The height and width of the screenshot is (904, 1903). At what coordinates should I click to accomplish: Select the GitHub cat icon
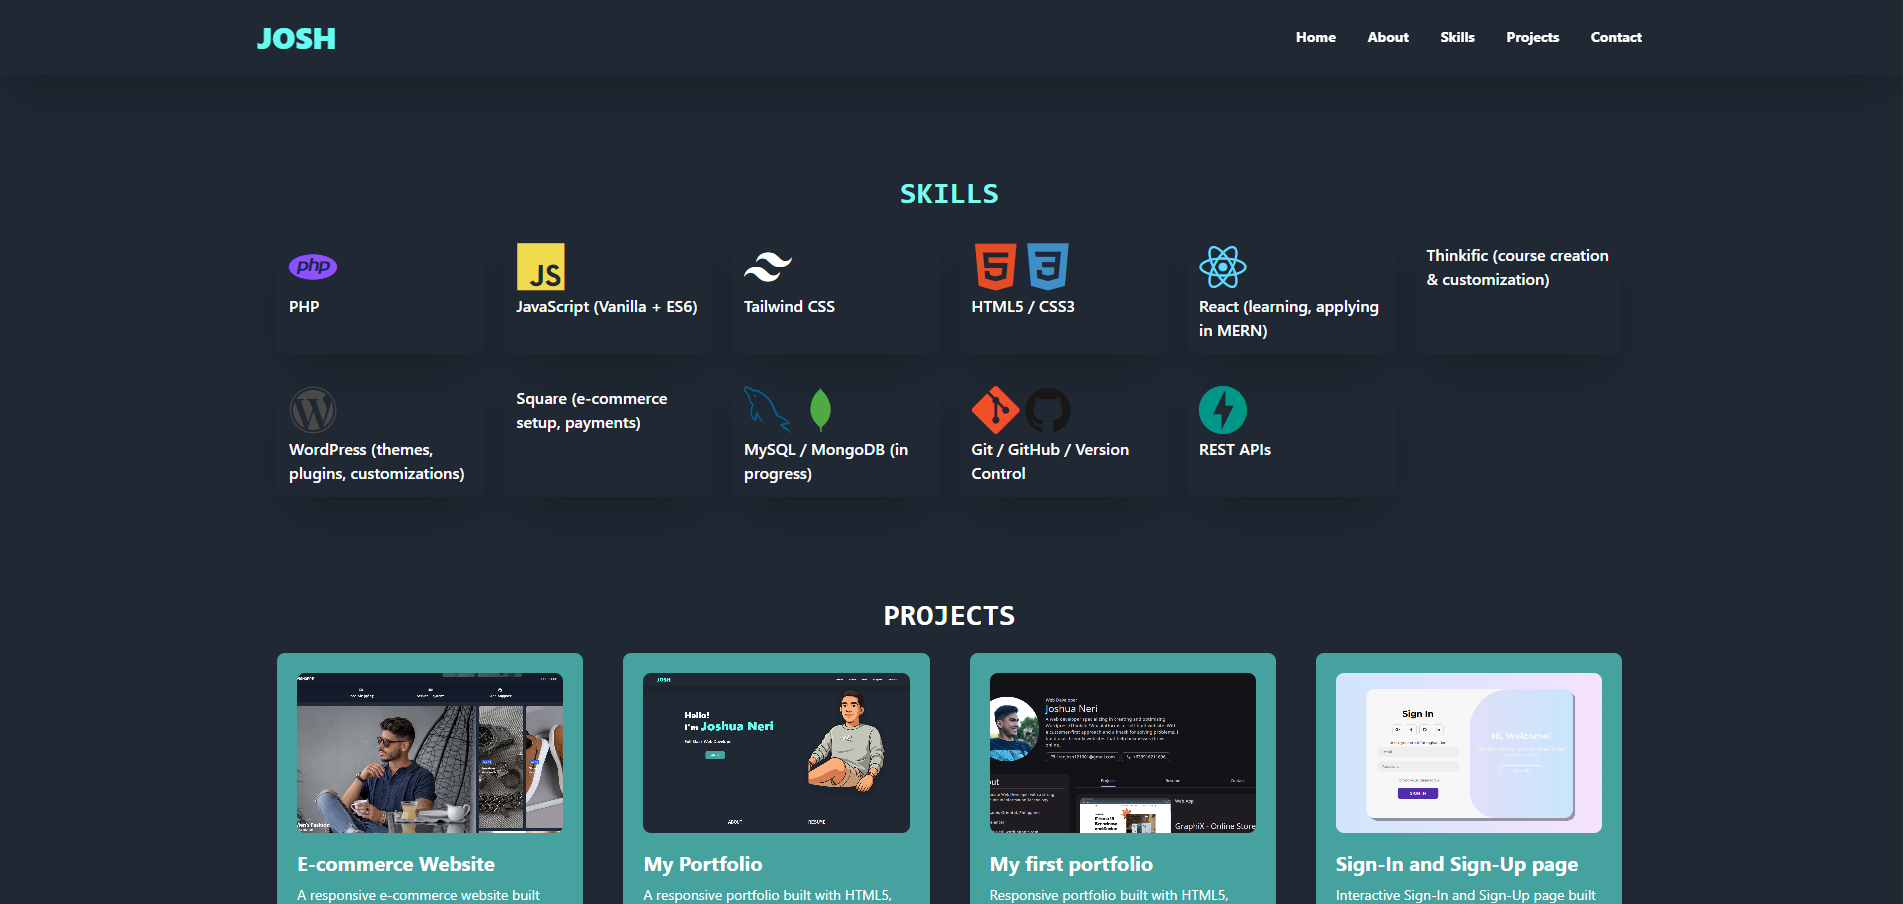pos(1048,410)
